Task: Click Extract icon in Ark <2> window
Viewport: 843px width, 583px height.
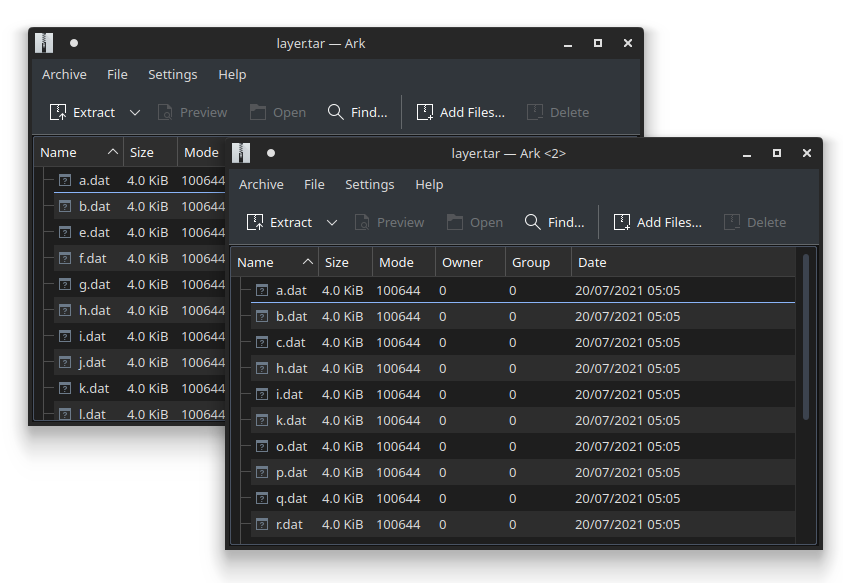Action: point(255,222)
